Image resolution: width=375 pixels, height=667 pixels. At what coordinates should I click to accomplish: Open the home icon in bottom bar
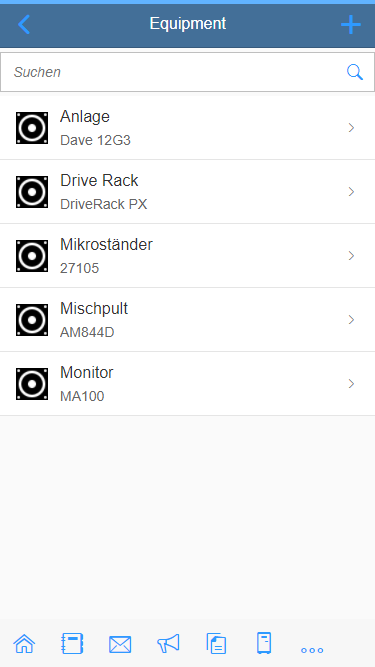[x=24, y=644]
